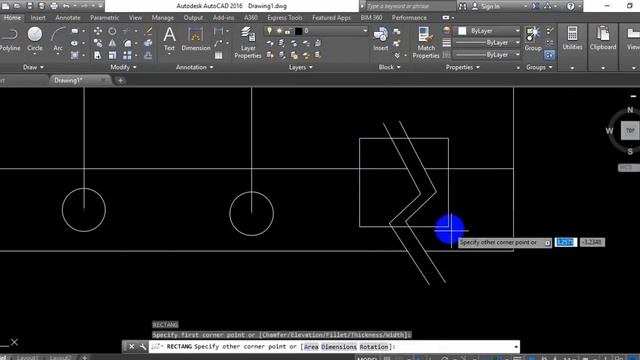Switch to the Parametric ribbon tab
The image size is (640, 360).
click(104, 18)
